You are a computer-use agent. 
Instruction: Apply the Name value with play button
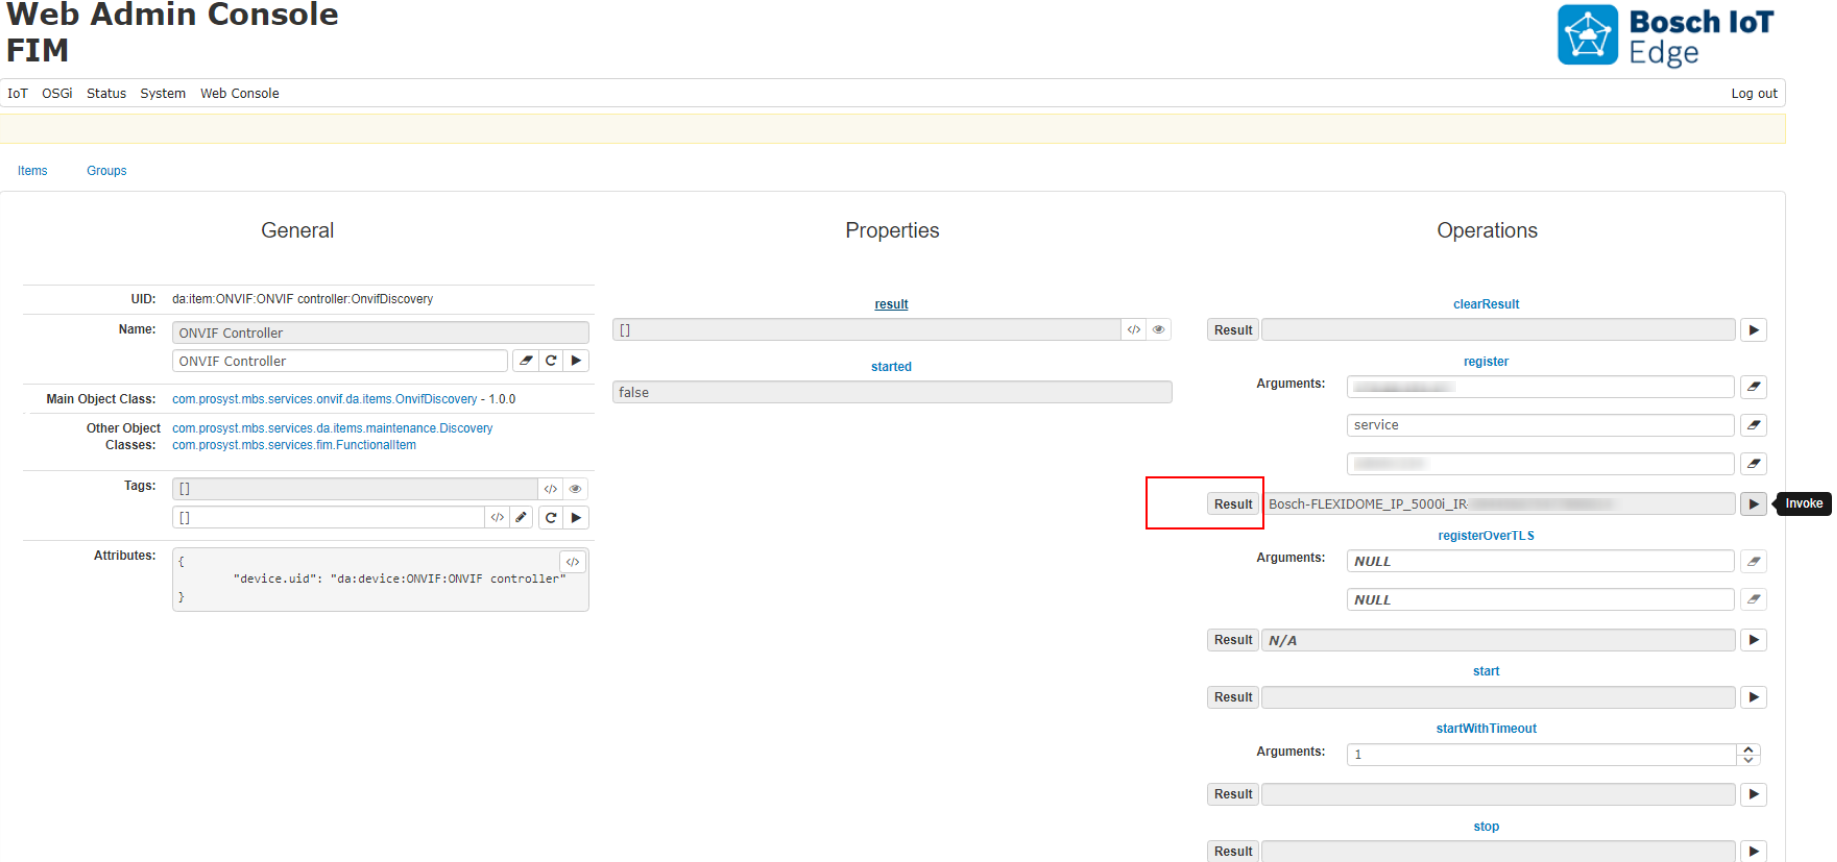tap(576, 361)
